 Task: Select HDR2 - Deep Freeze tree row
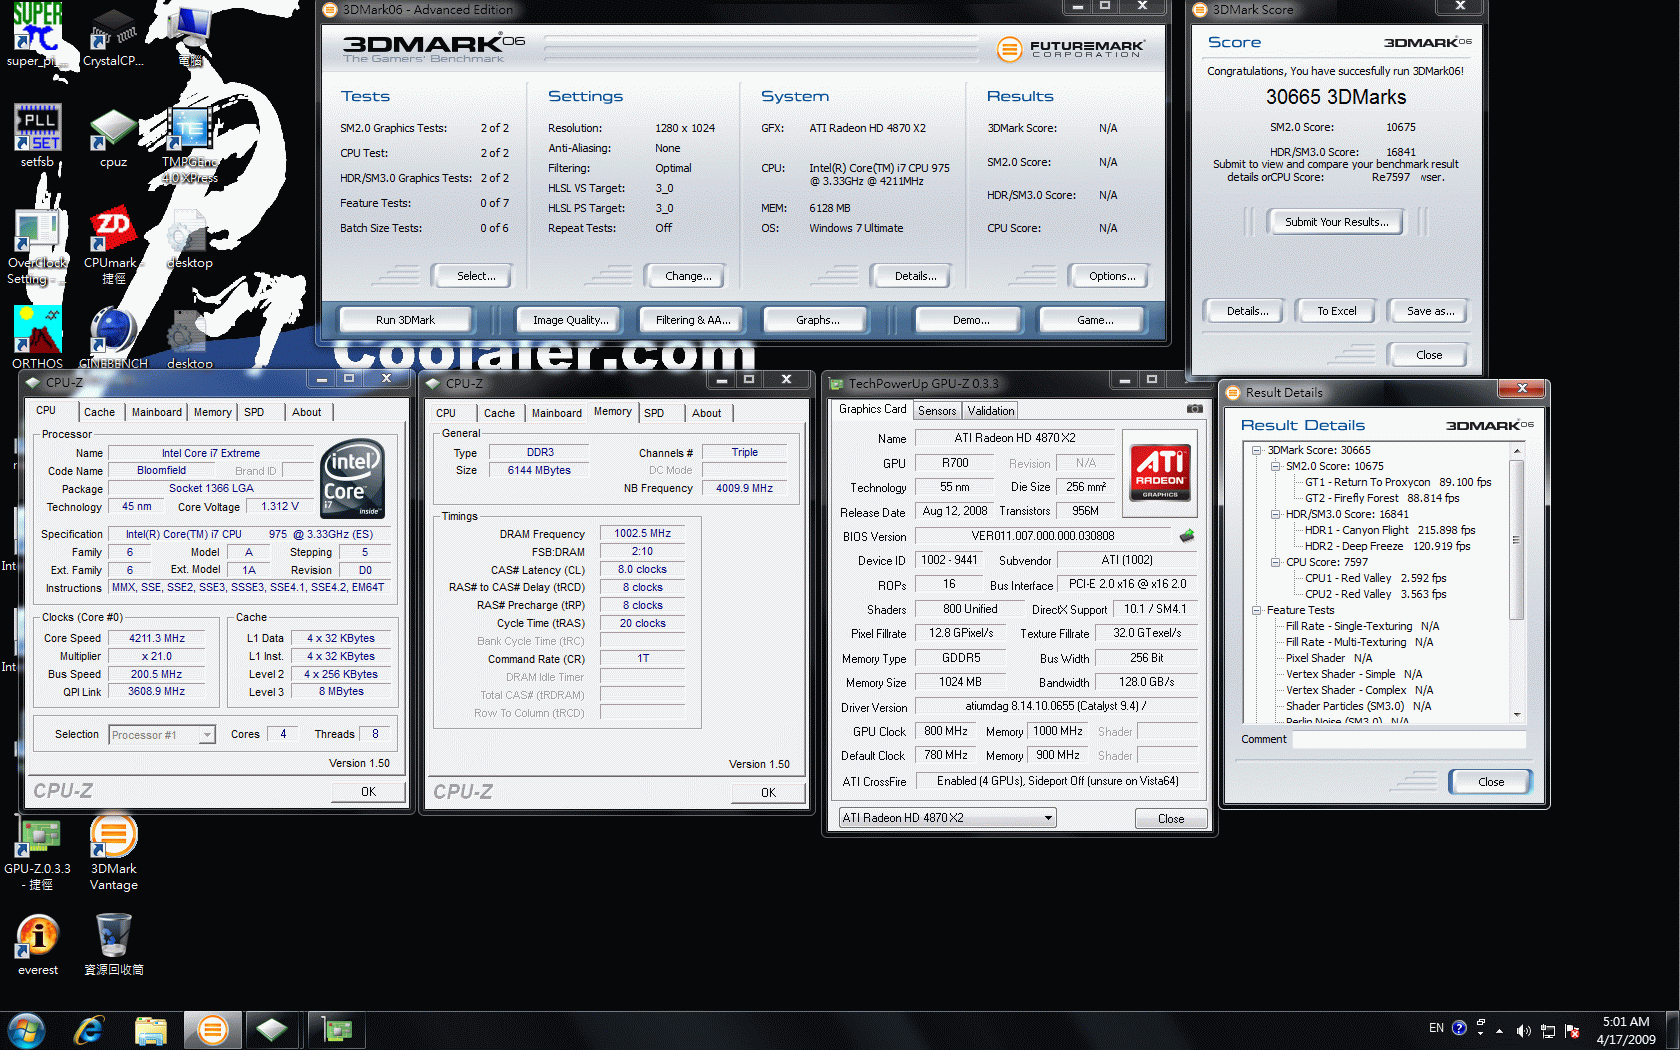(1387, 546)
